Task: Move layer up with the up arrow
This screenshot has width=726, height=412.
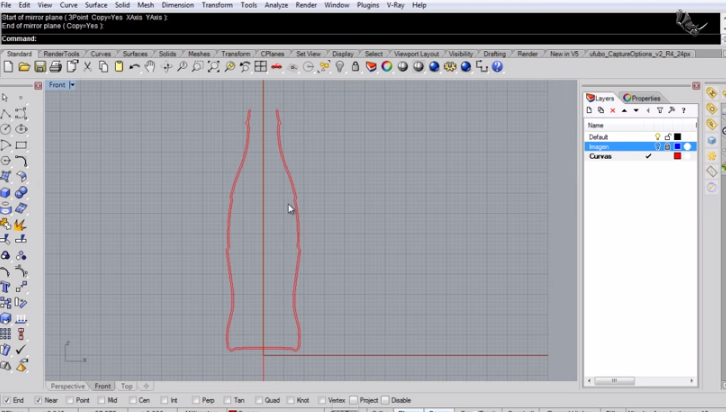Action: (624, 110)
